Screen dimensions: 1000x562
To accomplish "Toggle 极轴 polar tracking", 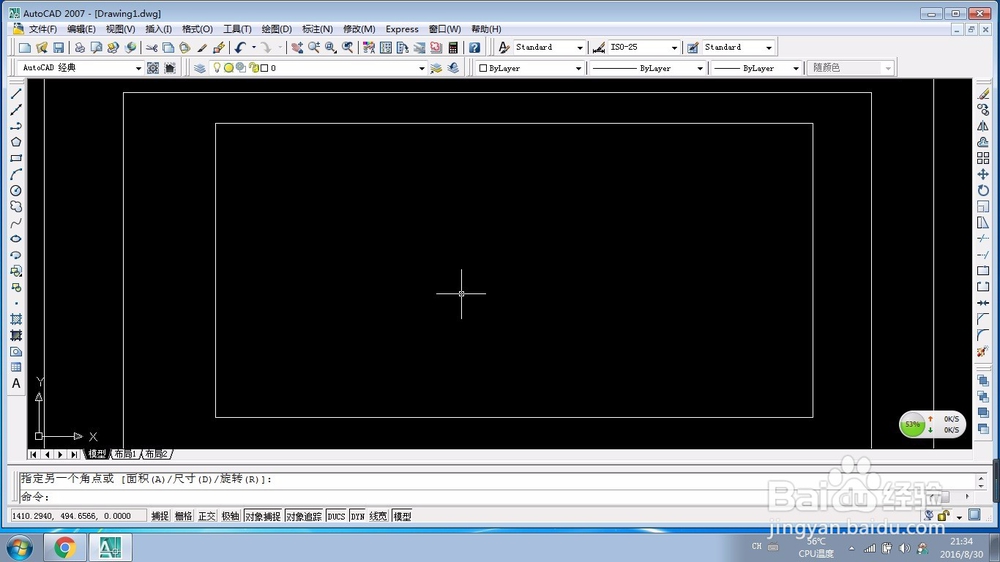I will coord(230,516).
